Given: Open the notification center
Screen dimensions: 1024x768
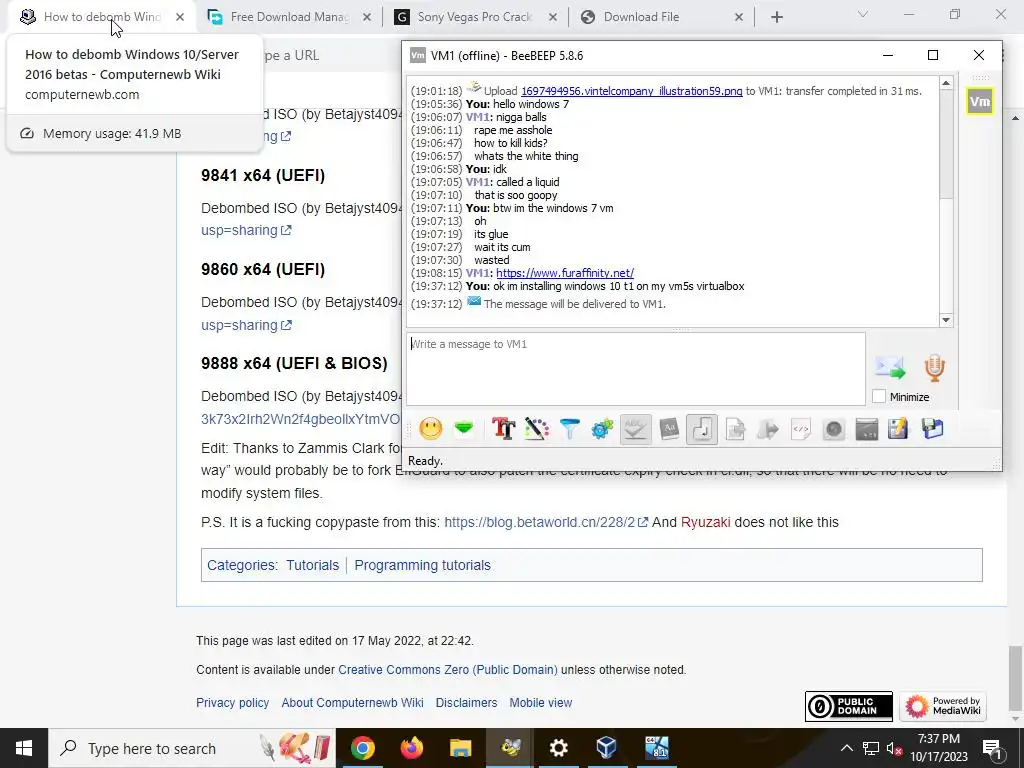Looking at the screenshot, I should point(993,748).
